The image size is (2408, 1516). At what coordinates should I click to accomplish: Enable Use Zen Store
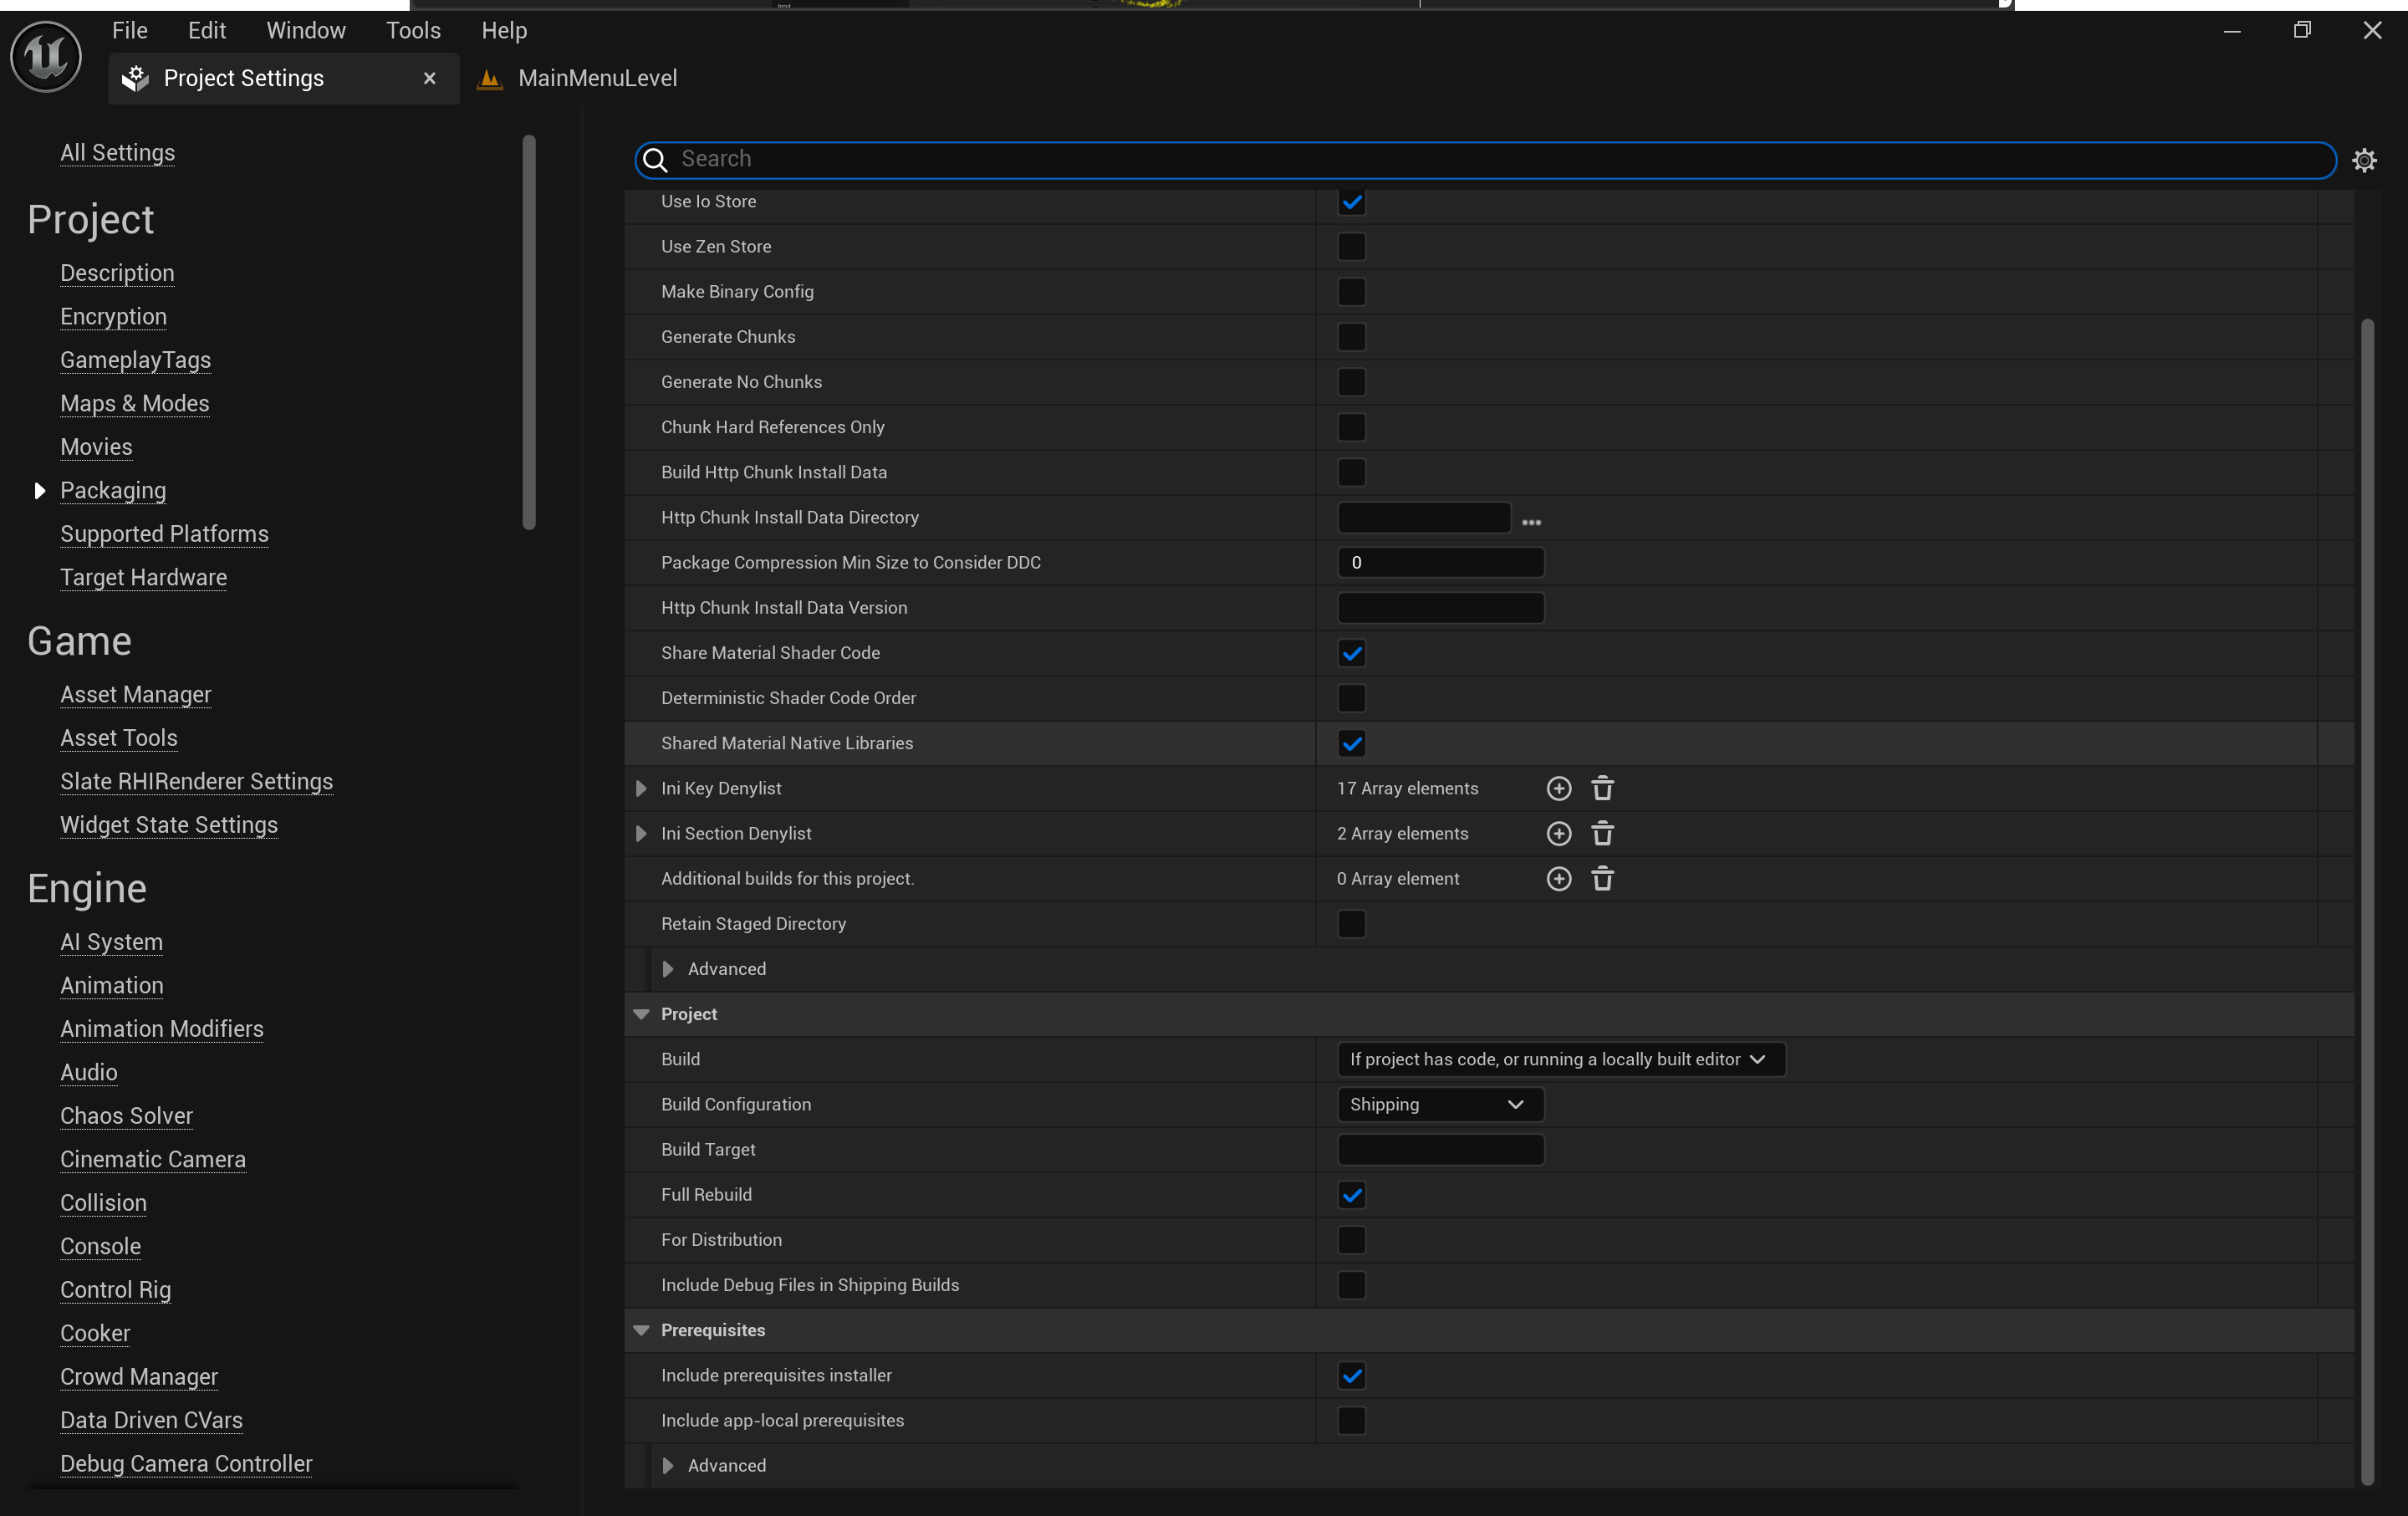click(x=1351, y=246)
